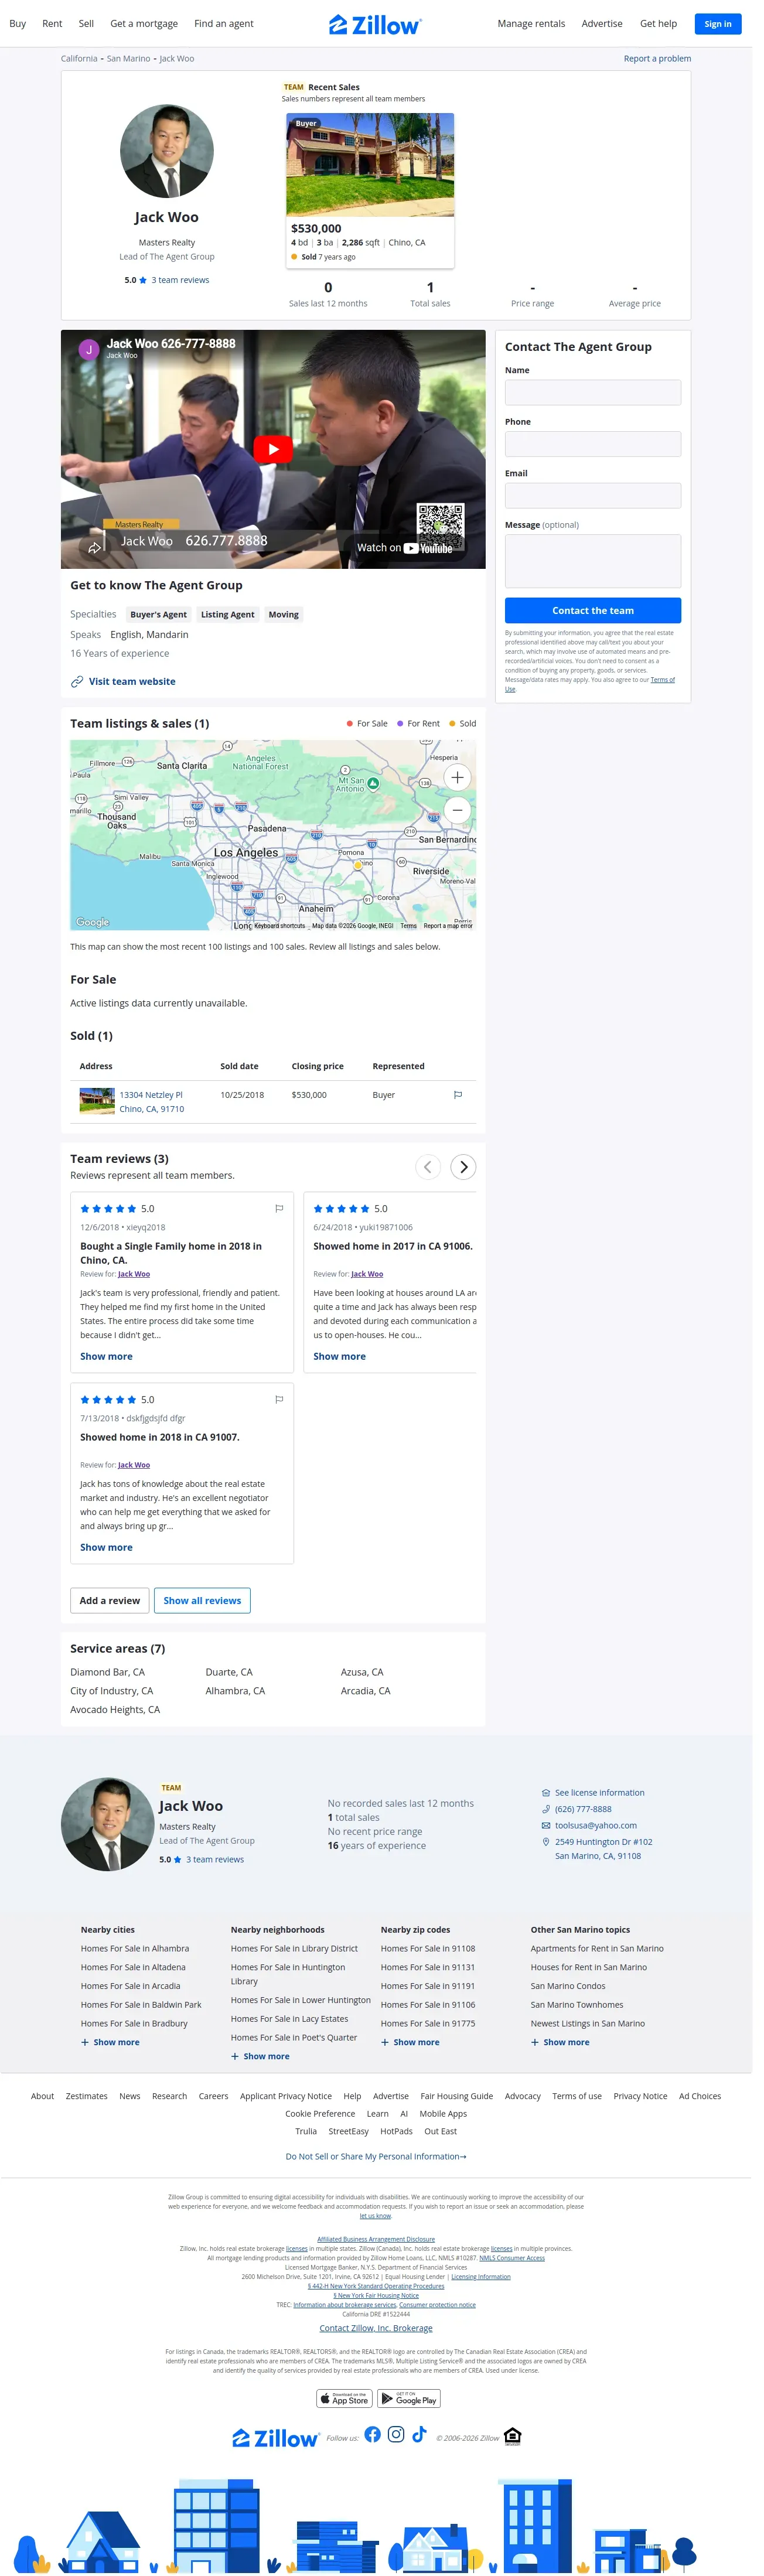Play the Jack Woo YouTube video

273,449
